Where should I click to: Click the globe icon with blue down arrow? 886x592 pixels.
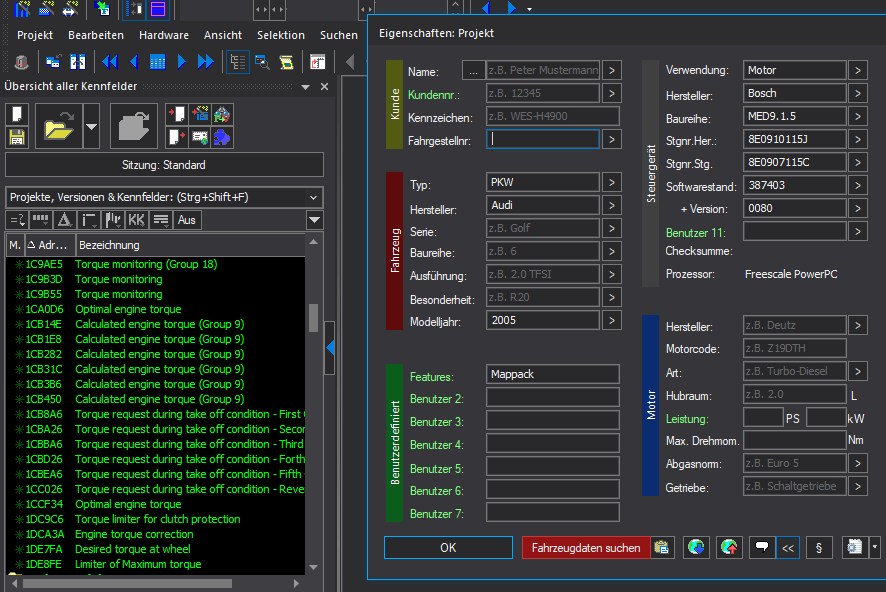click(x=697, y=547)
